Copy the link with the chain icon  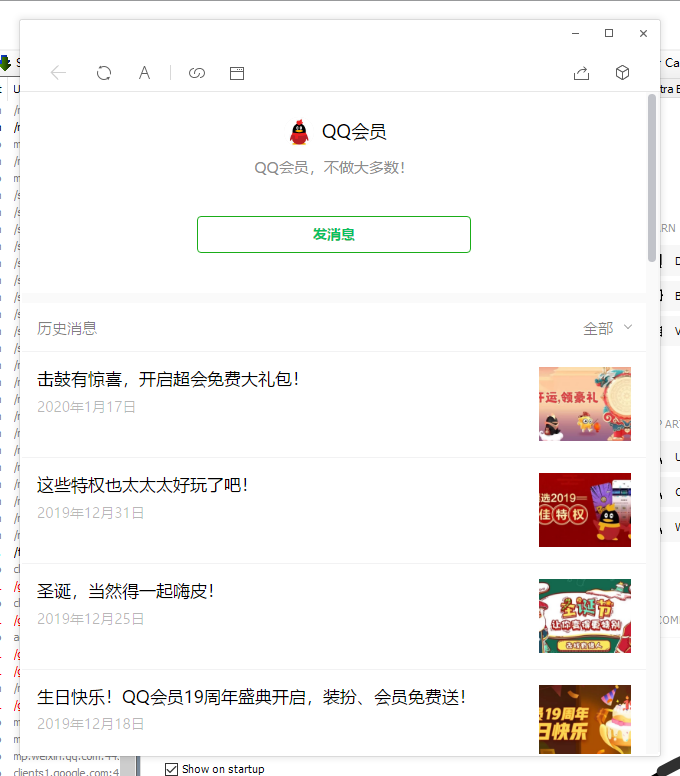(x=197, y=73)
